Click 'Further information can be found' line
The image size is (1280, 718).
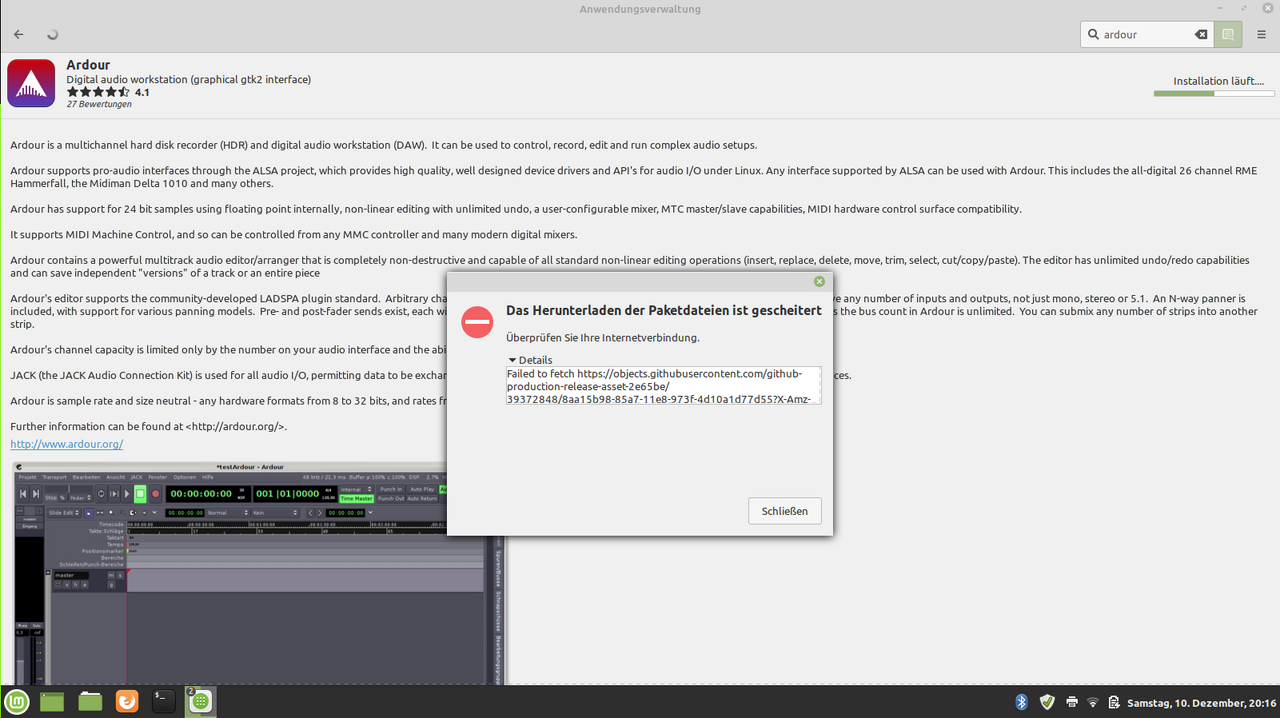coord(149,426)
